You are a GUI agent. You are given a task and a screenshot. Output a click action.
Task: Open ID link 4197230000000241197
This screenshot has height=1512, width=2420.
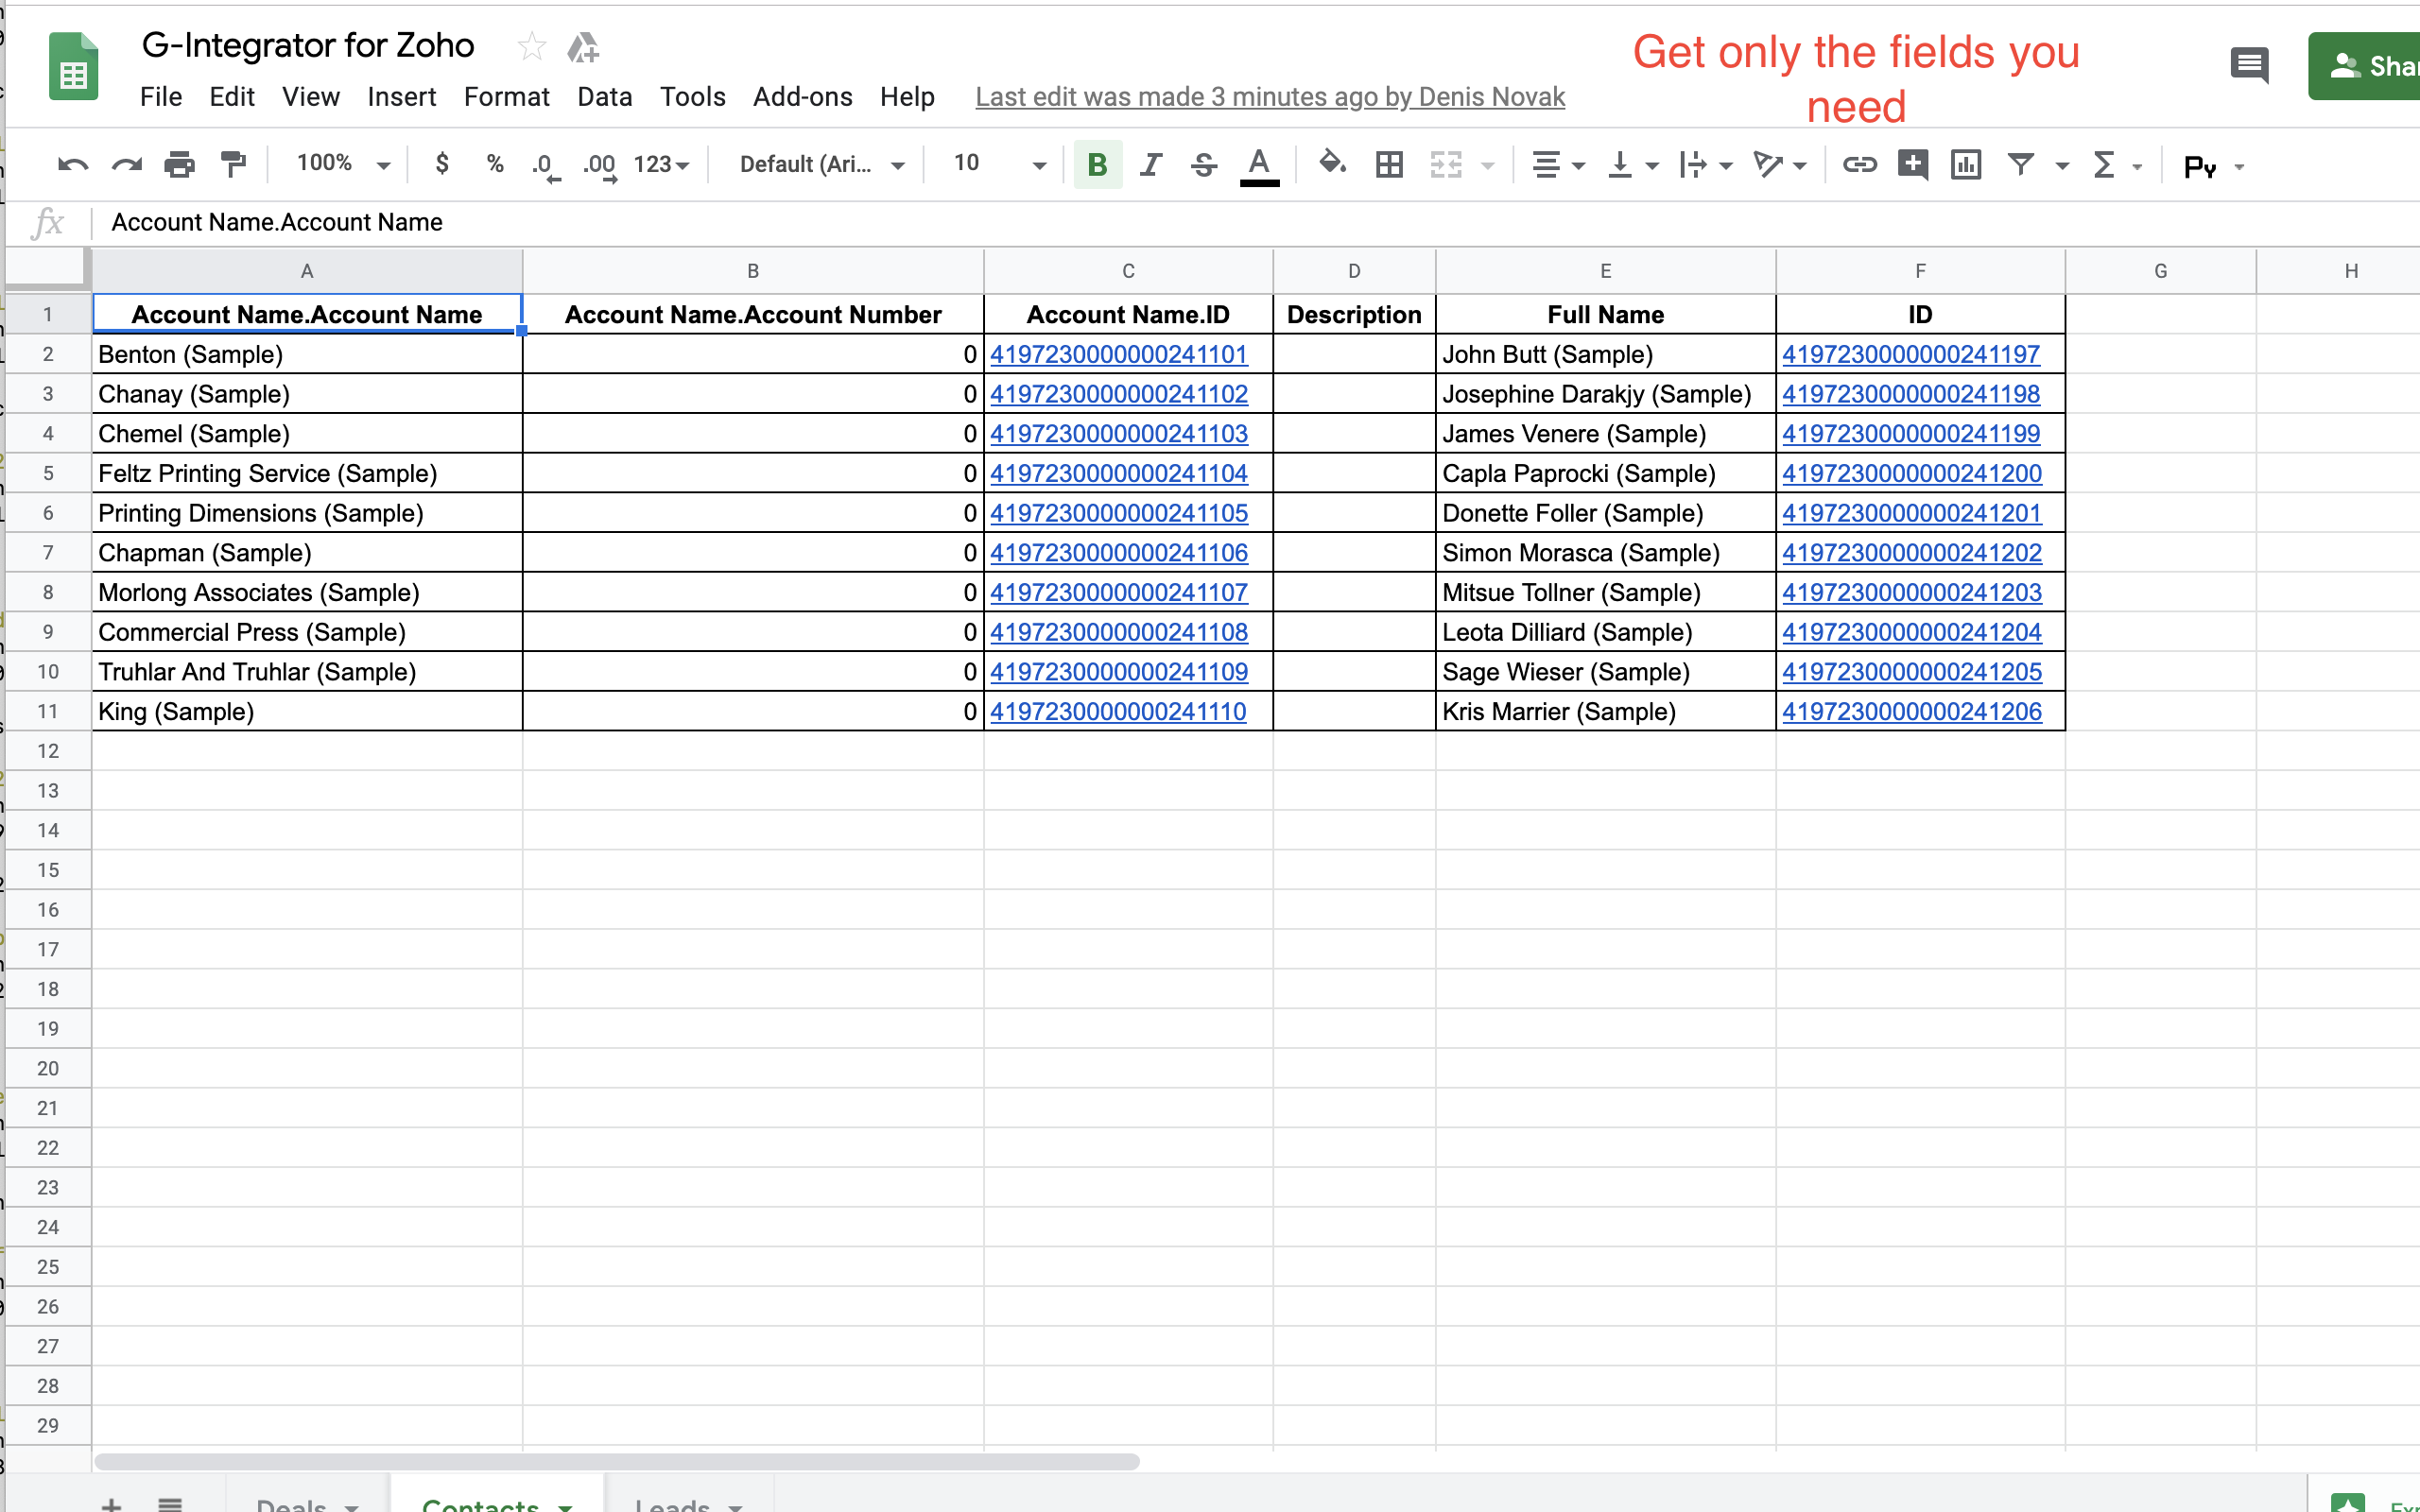coord(1911,354)
